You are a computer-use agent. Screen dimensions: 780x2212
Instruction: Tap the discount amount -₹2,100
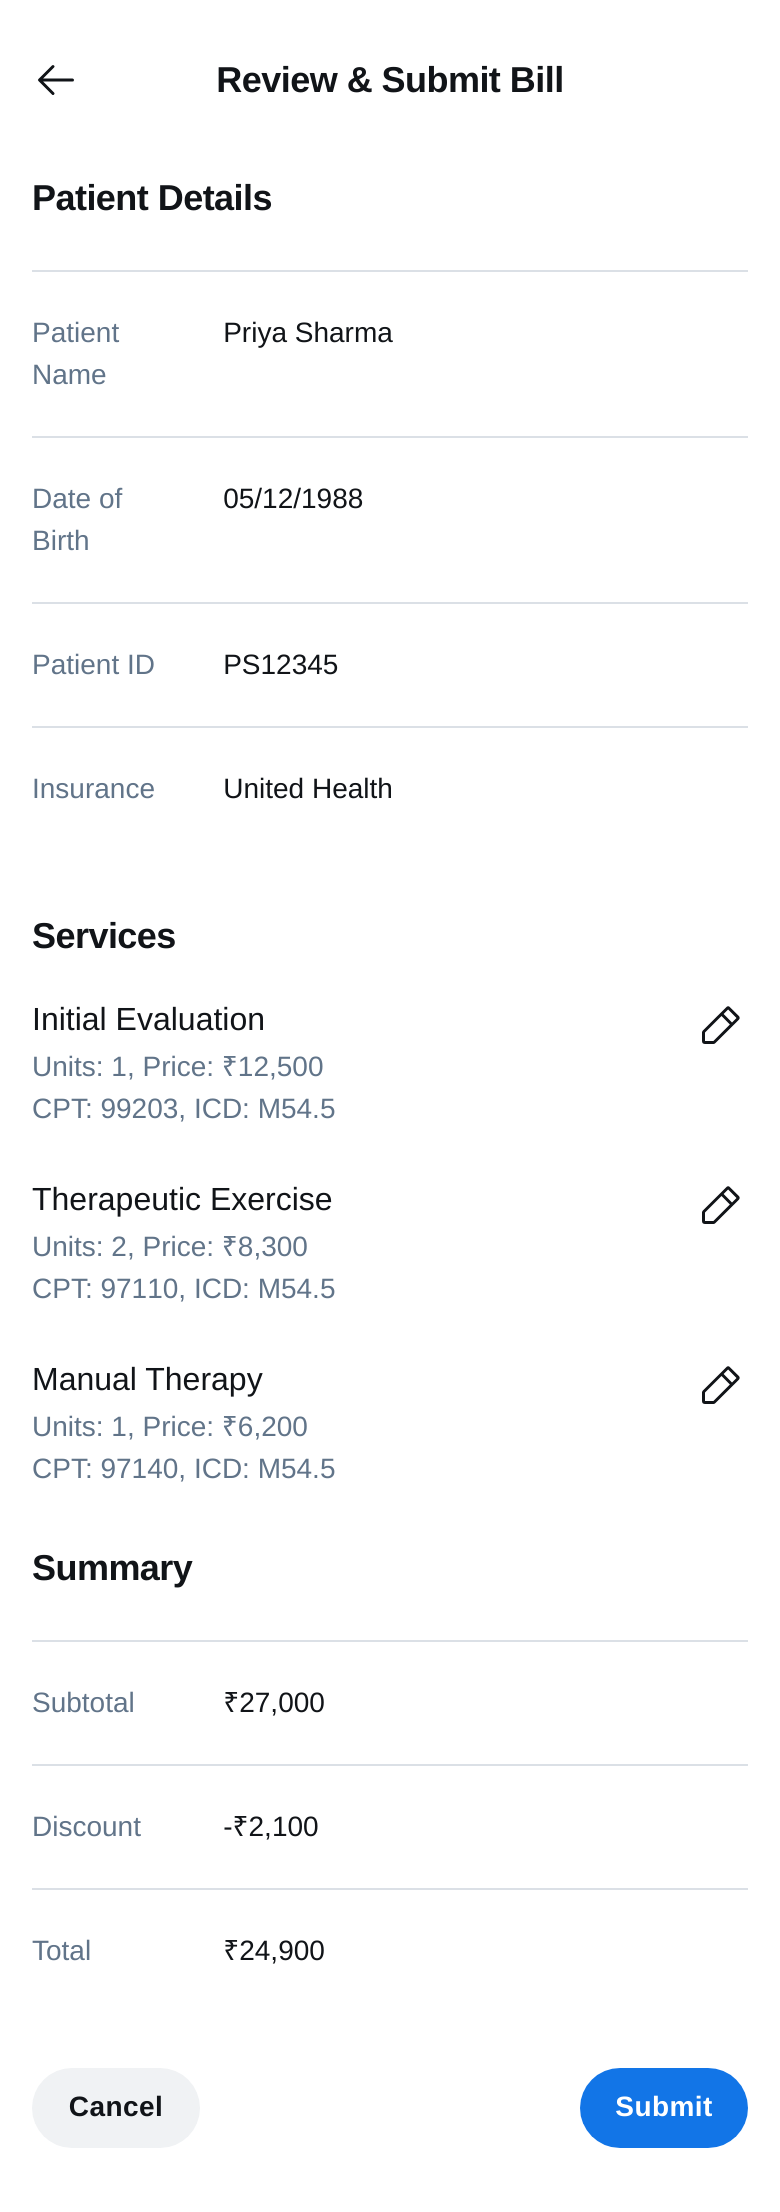[271, 1827]
